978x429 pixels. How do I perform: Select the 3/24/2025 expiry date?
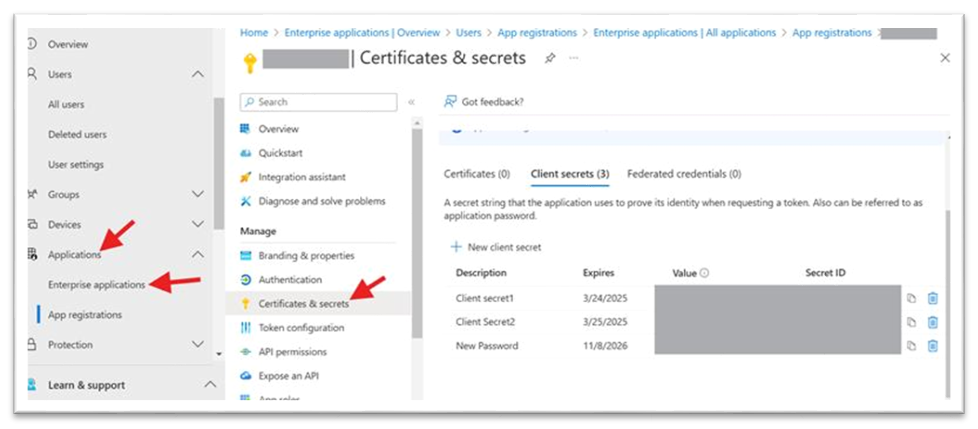click(x=605, y=298)
